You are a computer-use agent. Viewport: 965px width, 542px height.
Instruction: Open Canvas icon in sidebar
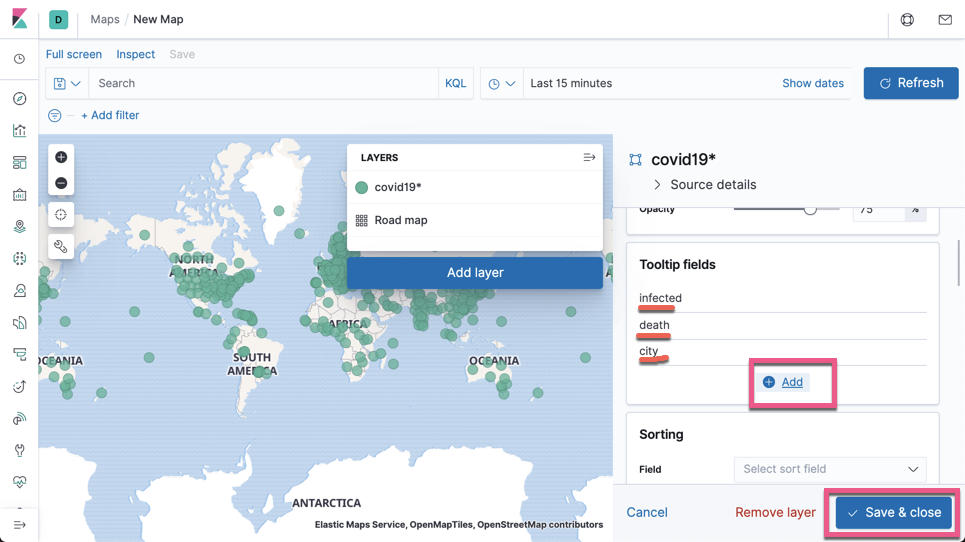[x=20, y=194]
